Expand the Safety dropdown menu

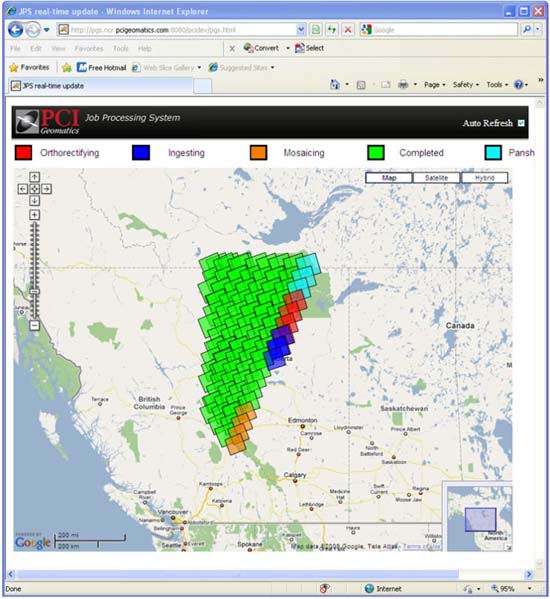tap(466, 84)
